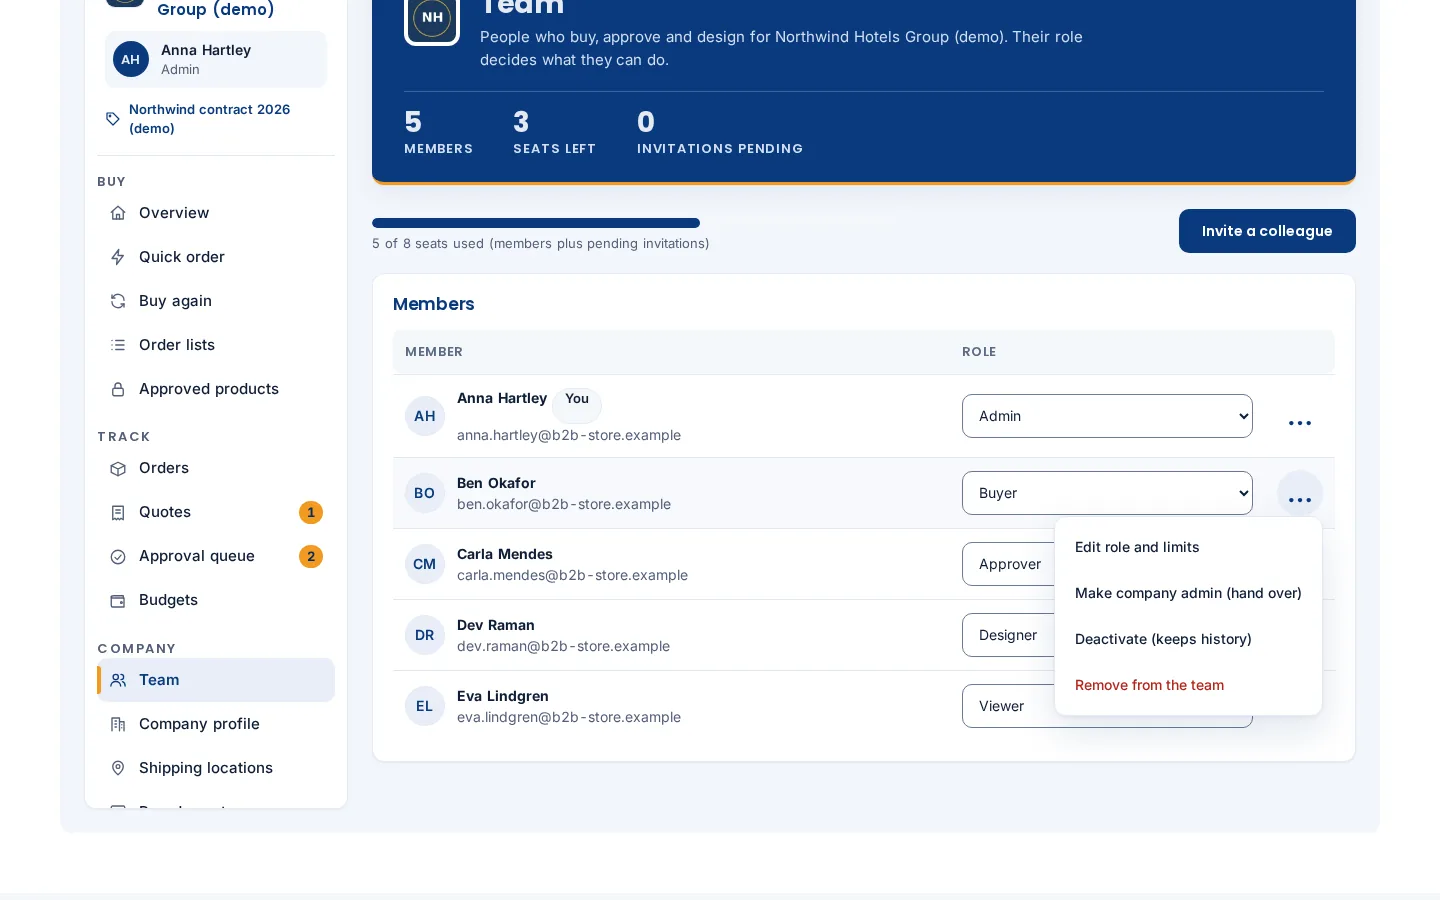Go to Shipping locations page
Image resolution: width=1440 pixels, height=900 pixels.
[216, 768]
